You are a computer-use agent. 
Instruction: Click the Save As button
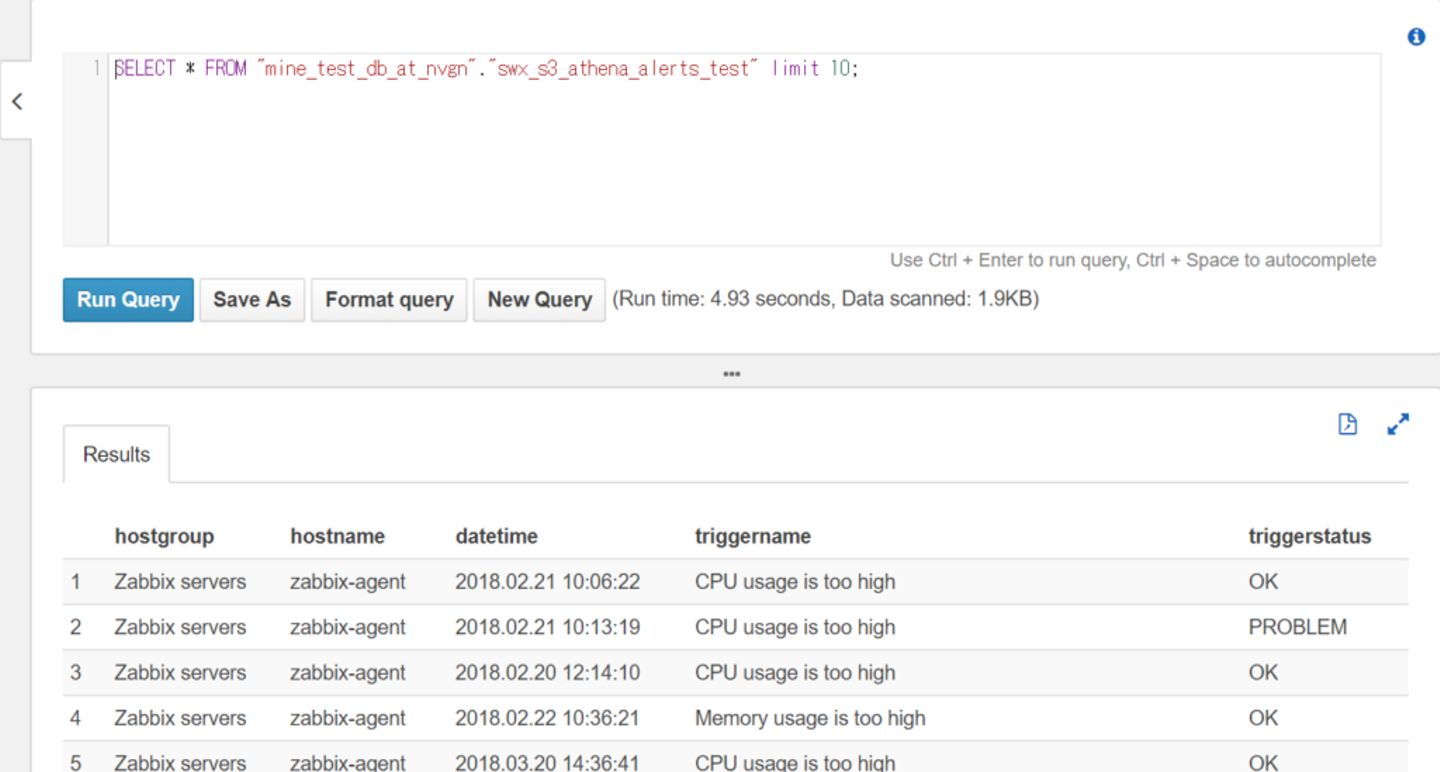pyautogui.click(x=252, y=300)
